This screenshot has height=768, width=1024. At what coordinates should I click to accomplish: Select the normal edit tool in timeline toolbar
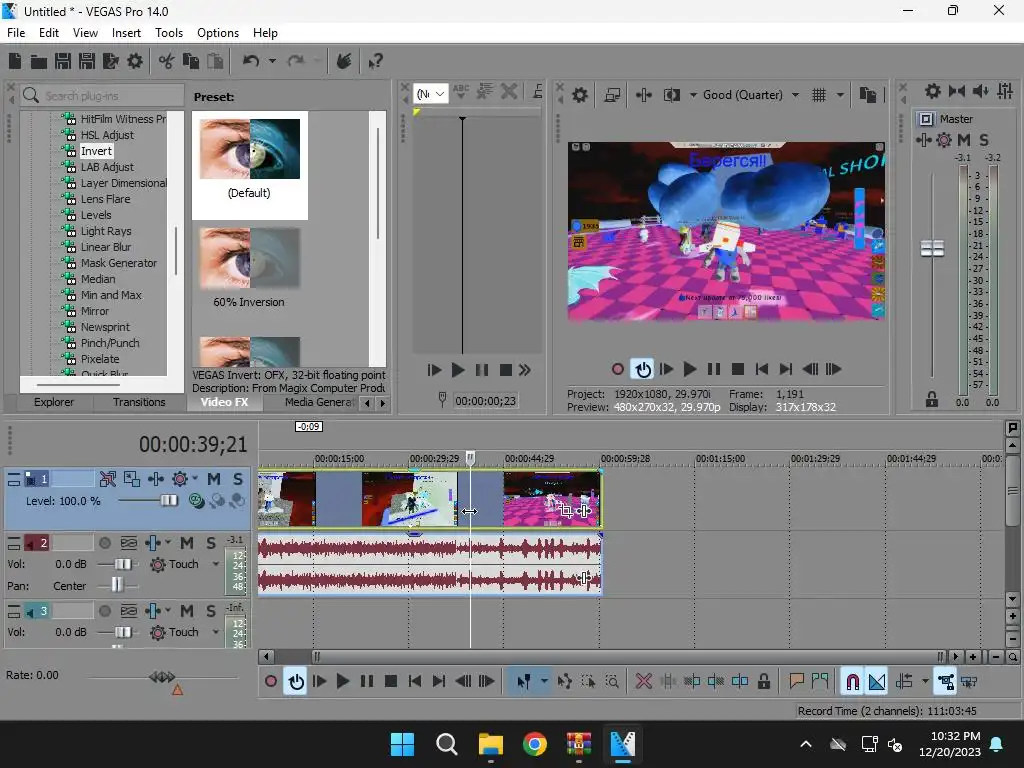click(524, 681)
